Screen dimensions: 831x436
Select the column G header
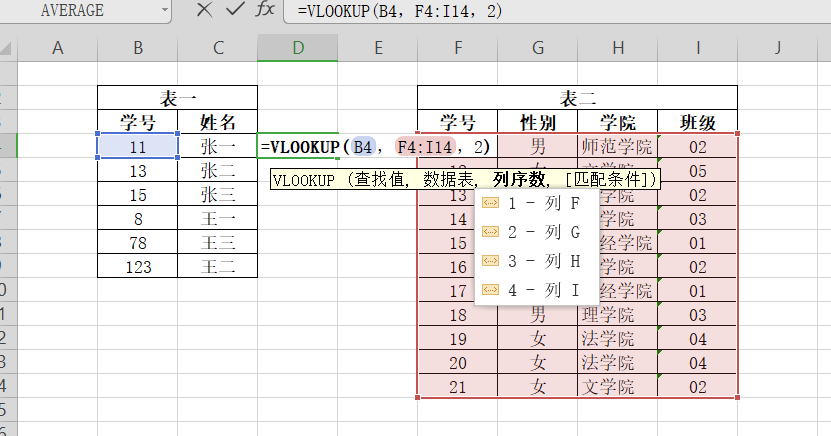click(x=538, y=48)
